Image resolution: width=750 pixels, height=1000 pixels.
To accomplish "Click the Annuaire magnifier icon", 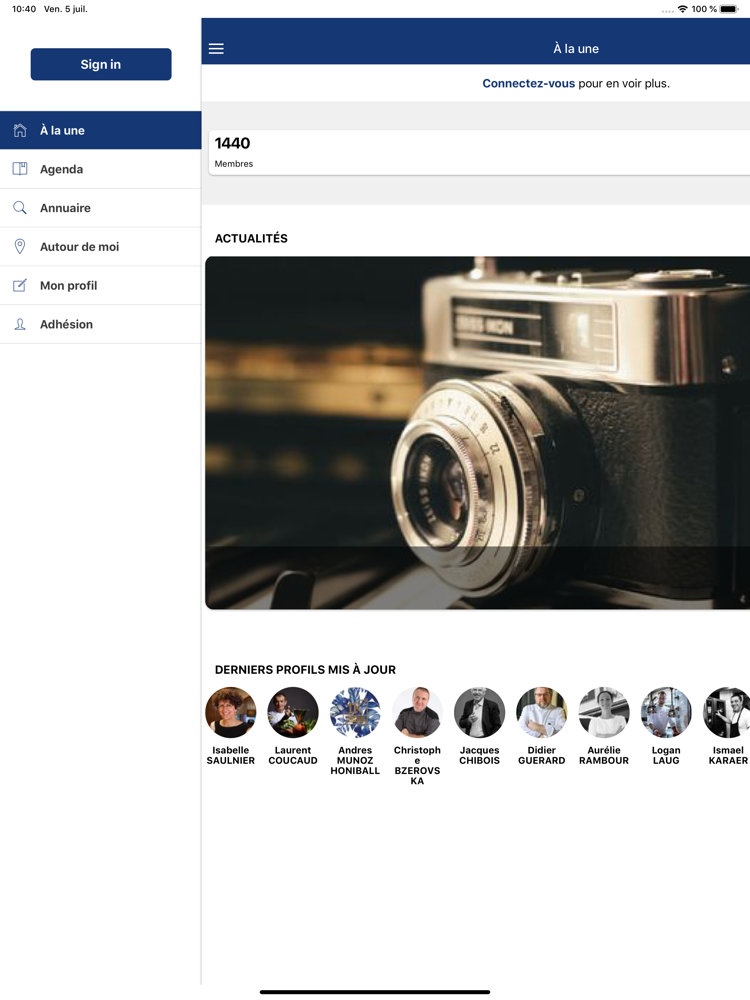I will [20, 208].
